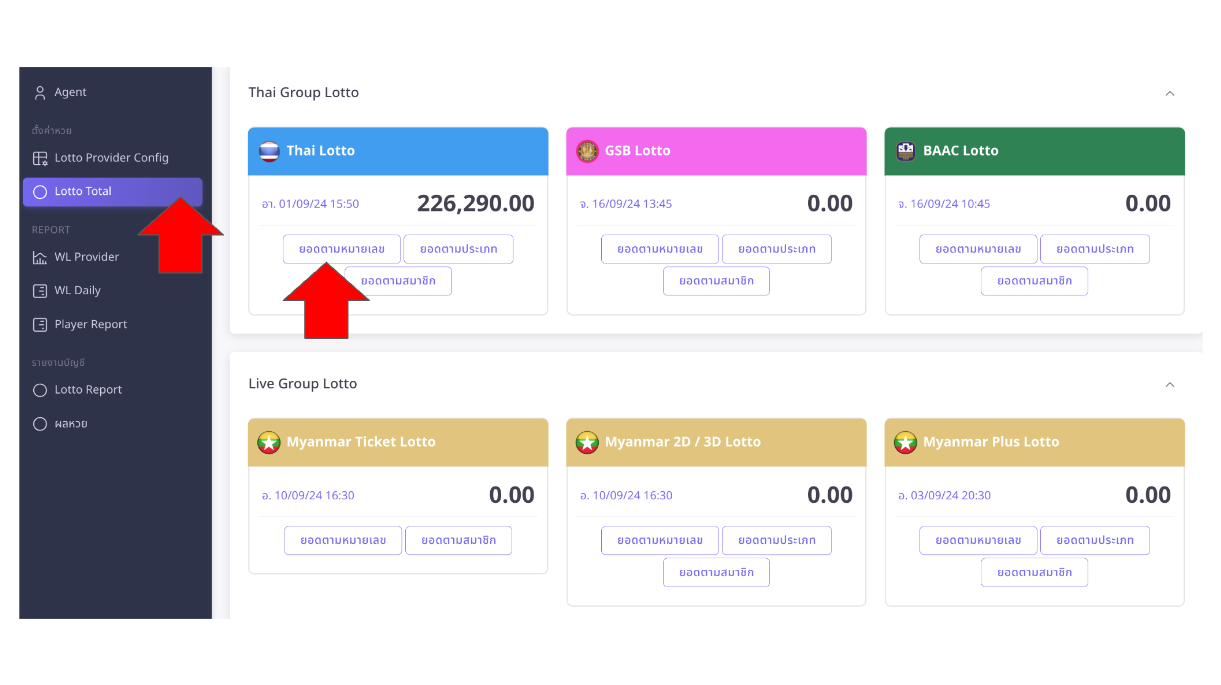
Task: Click the WL Provider chart icon
Action: (40, 257)
